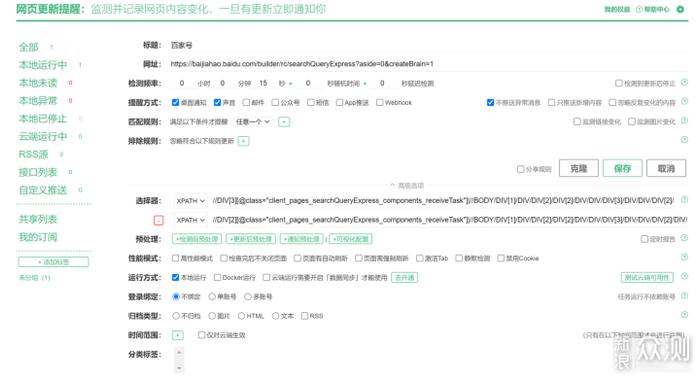Select the 单账号 radio button
This screenshot has width=700, height=379.
[x=212, y=297]
